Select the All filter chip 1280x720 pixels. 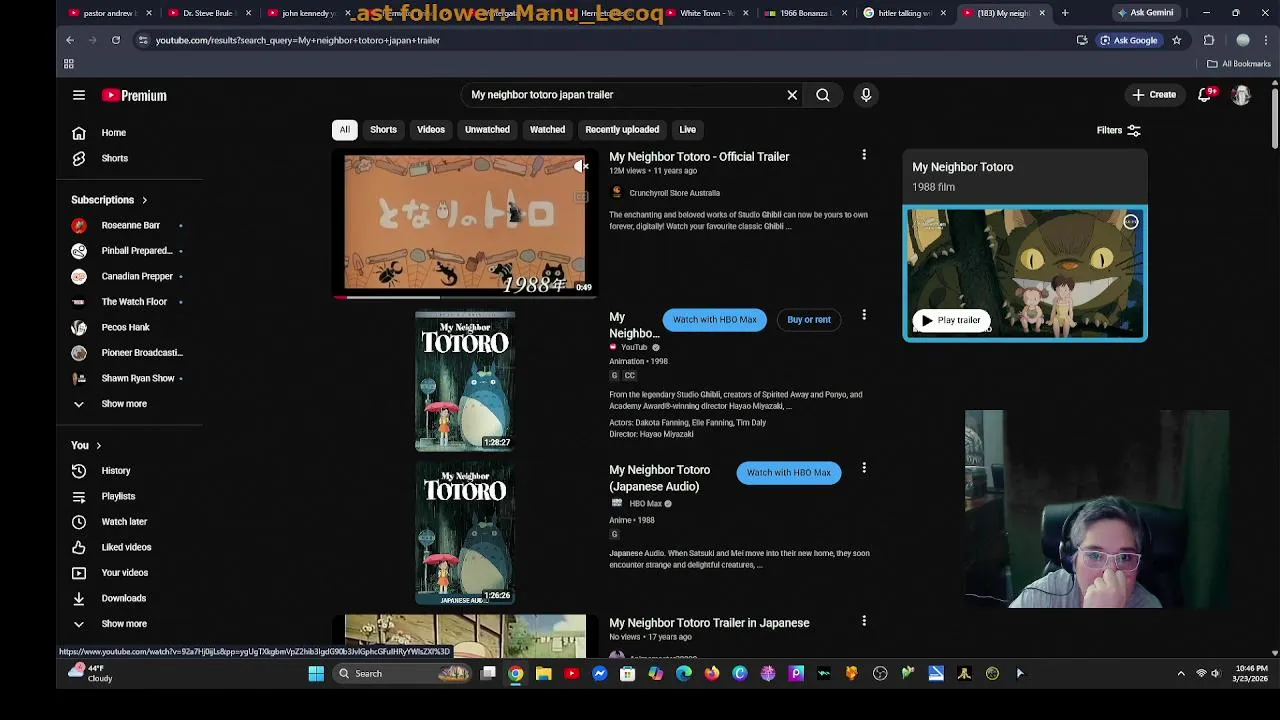click(x=344, y=129)
